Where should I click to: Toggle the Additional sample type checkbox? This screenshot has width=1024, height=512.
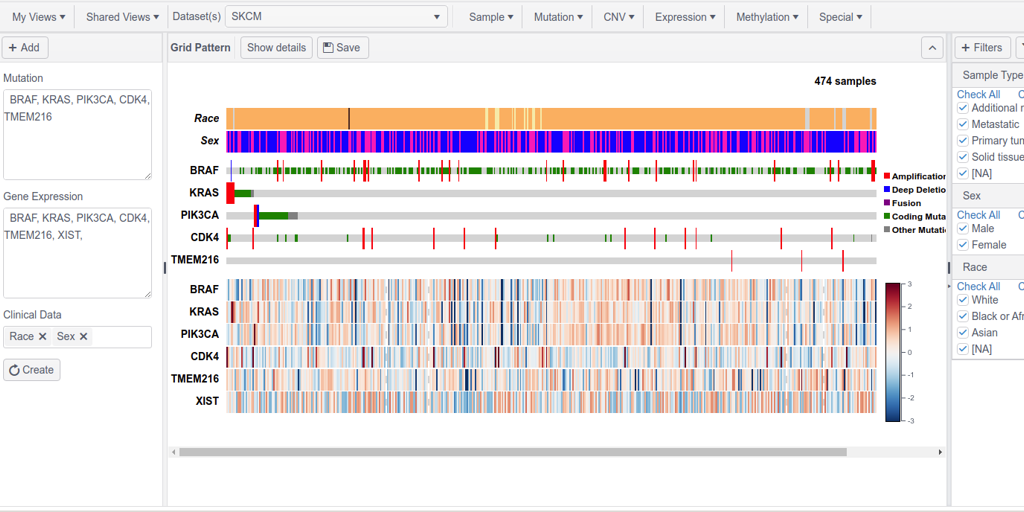(x=963, y=108)
